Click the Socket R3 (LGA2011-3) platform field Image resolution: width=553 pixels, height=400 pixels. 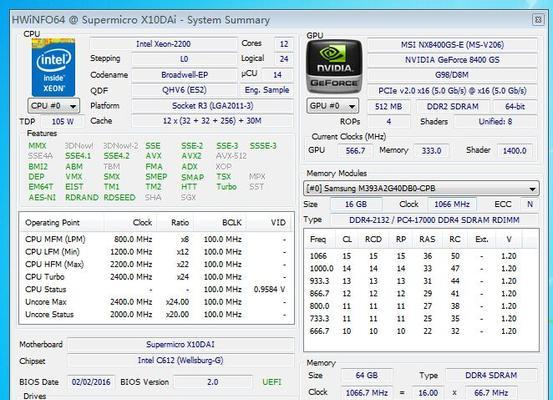click(x=212, y=106)
